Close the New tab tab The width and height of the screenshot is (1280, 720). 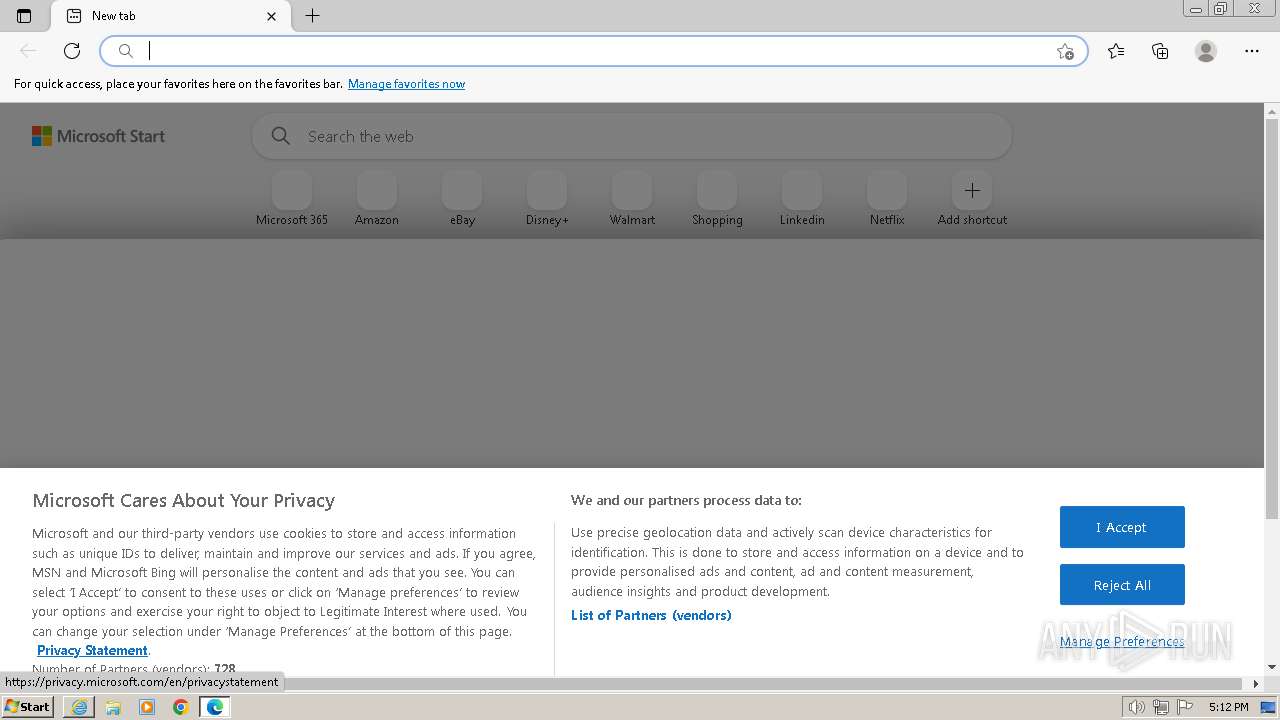pyautogui.click(x=272, y=16)
